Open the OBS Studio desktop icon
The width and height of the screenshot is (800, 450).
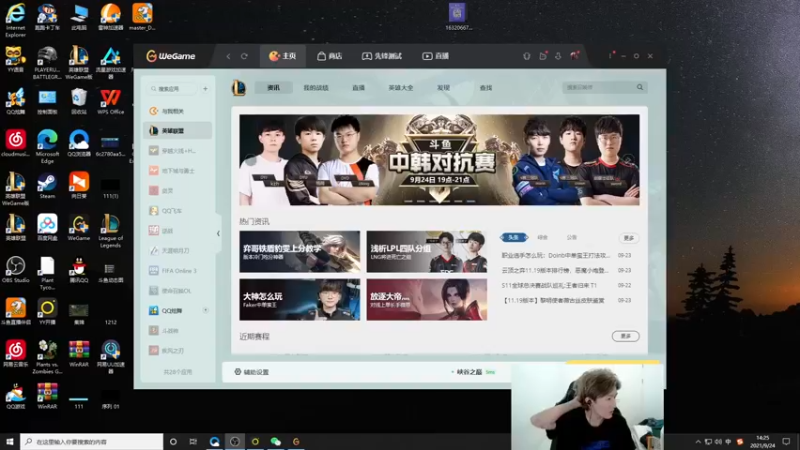[15, 270]
